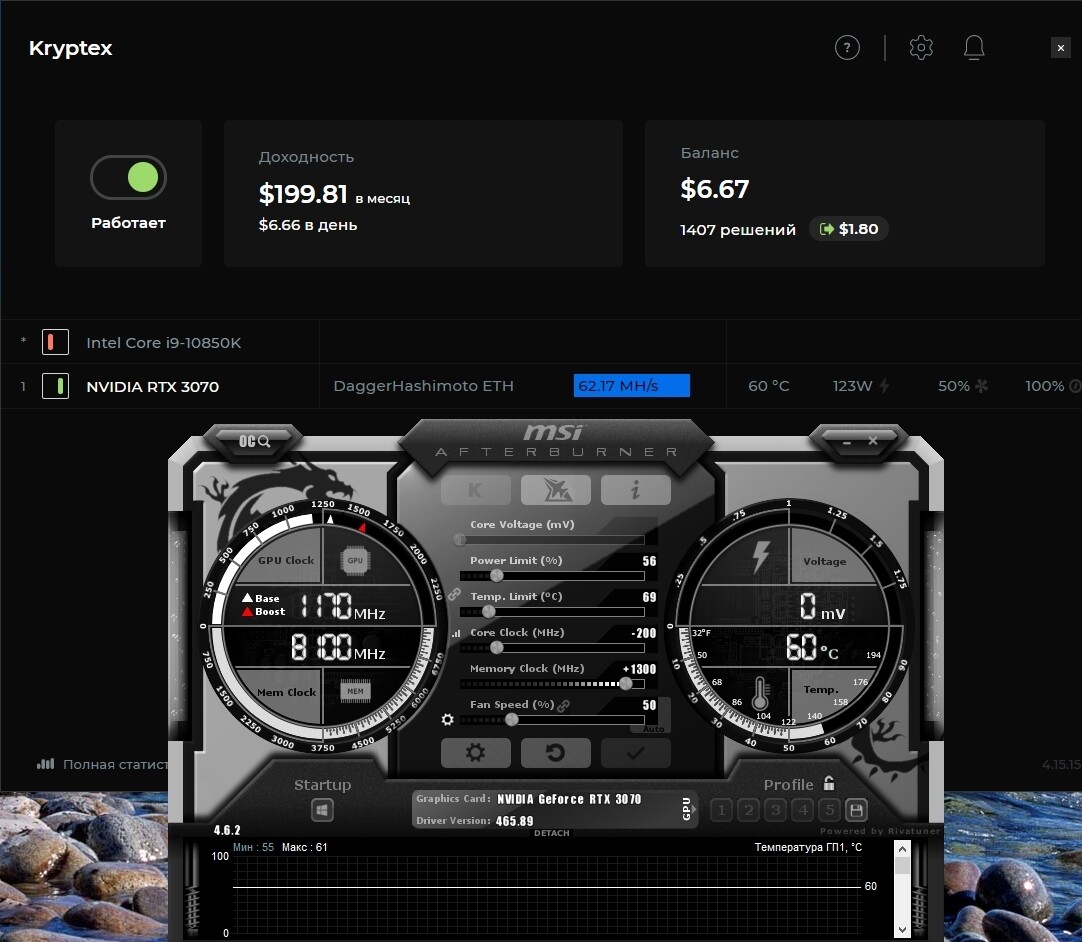Click the Power Limit value 56
The image size is (1082, 942).
[649, 561]
